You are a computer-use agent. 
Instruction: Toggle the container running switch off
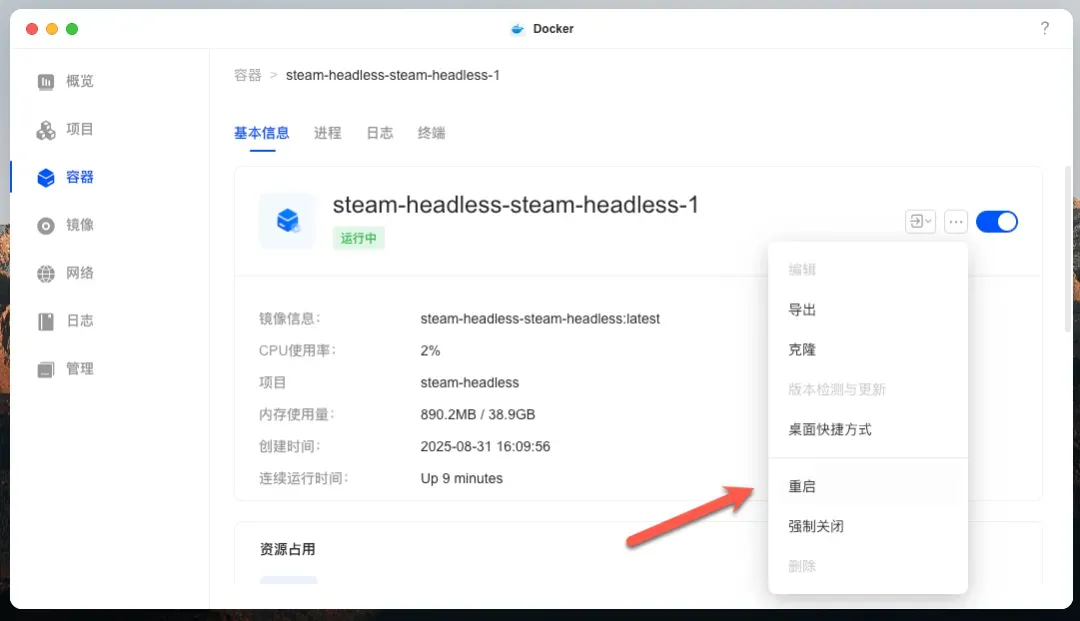(x=996, y=221)
